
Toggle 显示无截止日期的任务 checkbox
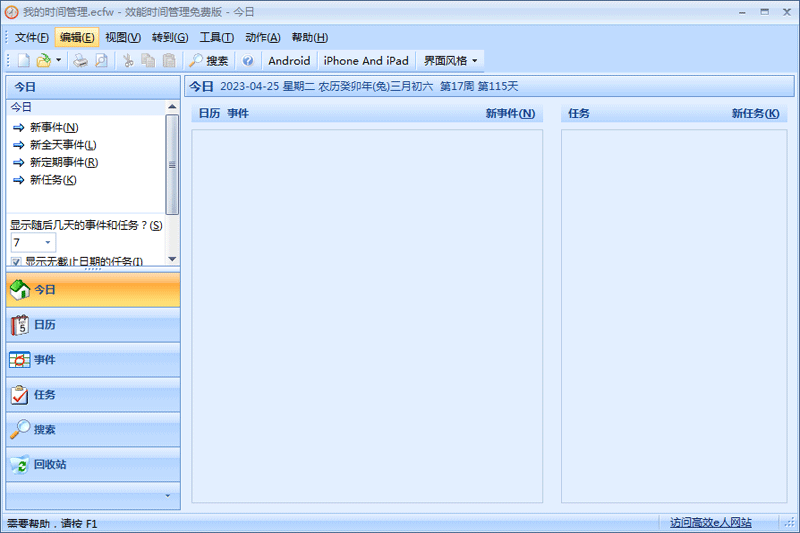point(16,262)
